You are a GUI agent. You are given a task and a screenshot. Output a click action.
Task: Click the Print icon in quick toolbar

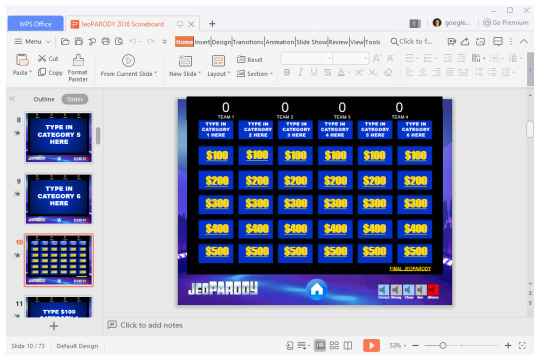coord(106,42)
